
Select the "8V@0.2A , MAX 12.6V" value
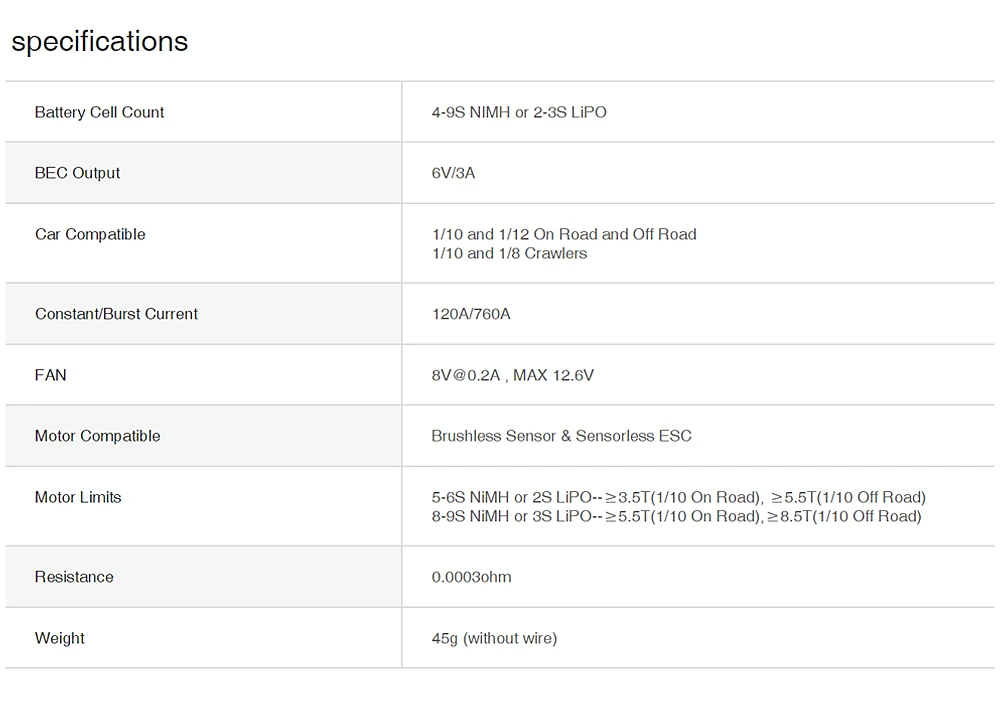[x=513, y=375]
